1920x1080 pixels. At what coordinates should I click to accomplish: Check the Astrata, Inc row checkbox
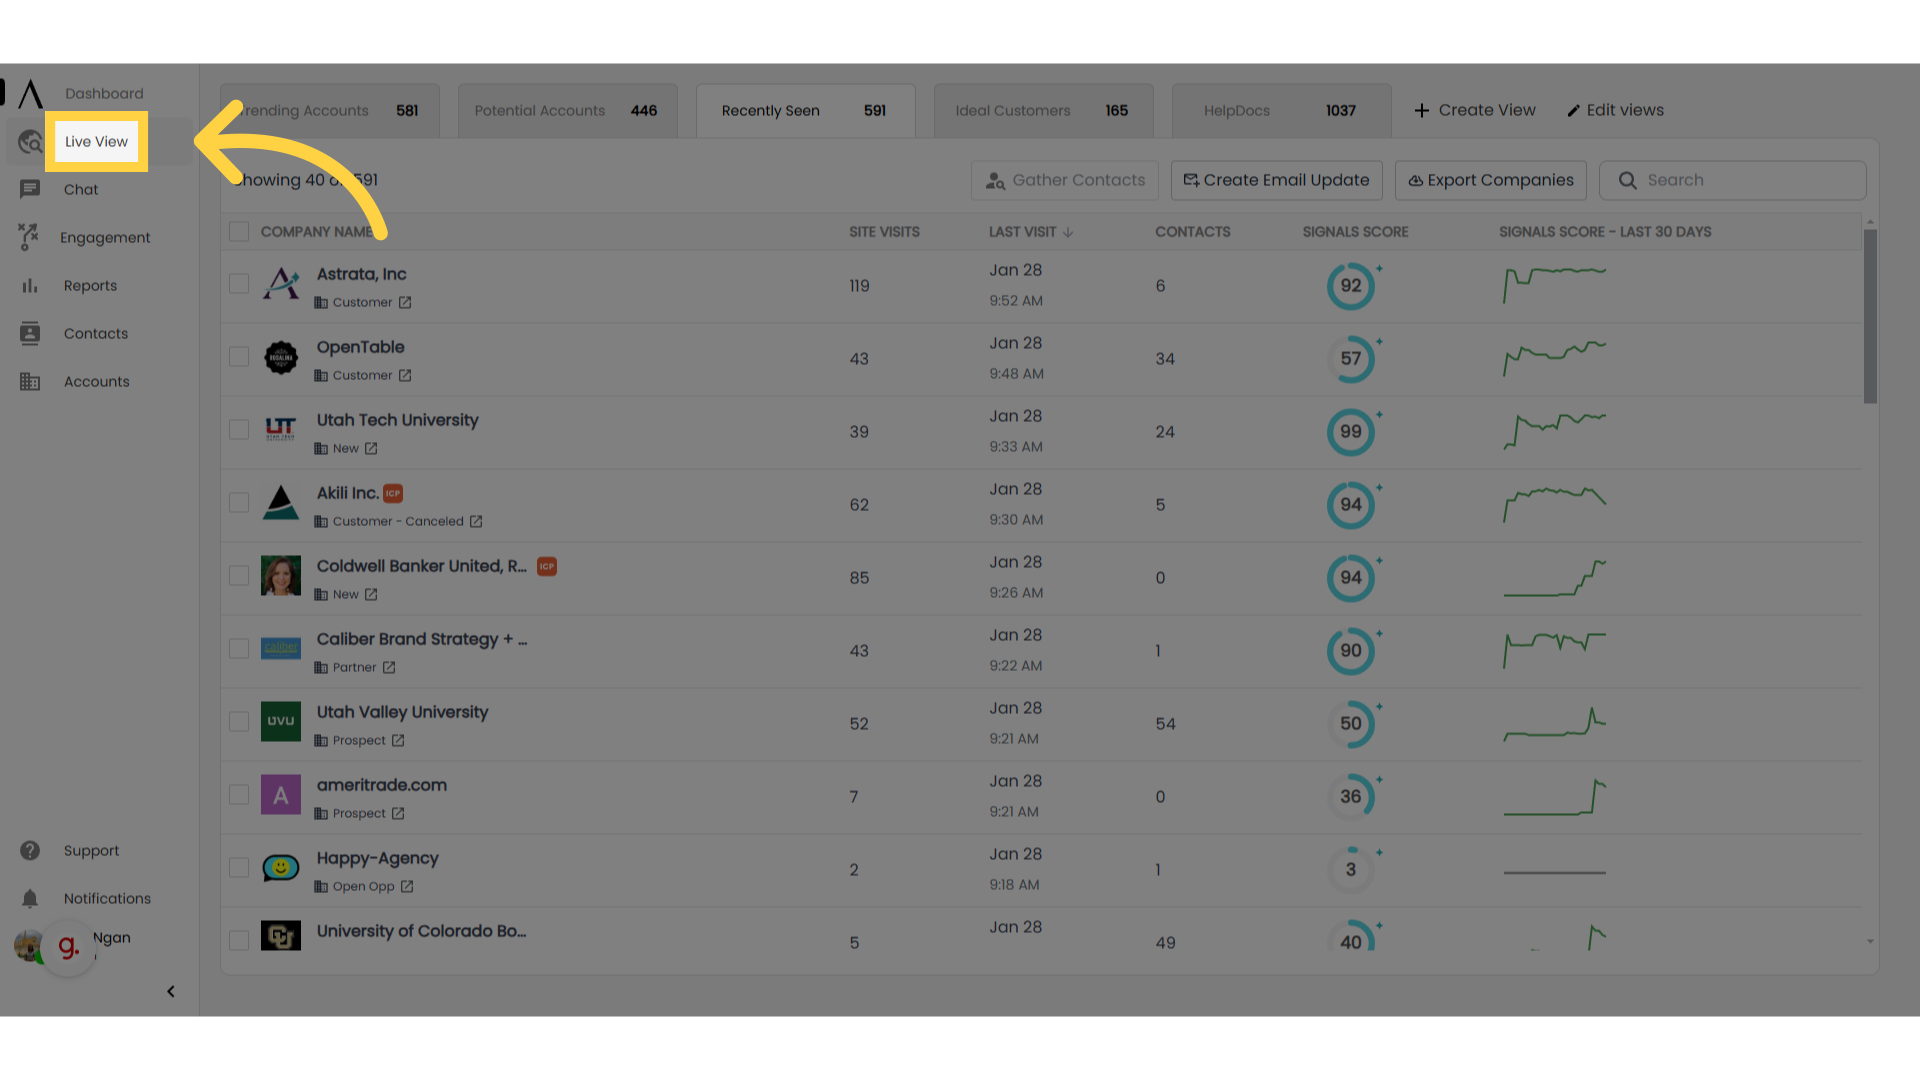click(239, 284)
